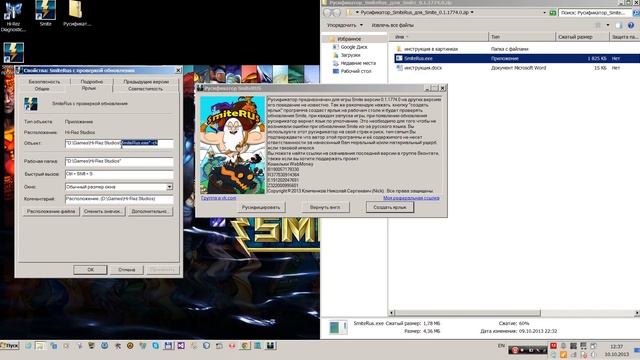This screenshot has height=360, width=640.
Task: Toggle the preview pane button
Action: 619,25
